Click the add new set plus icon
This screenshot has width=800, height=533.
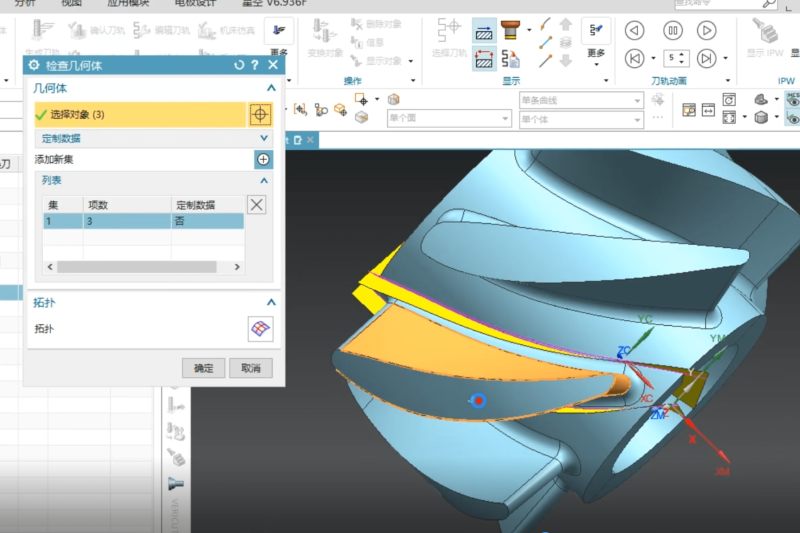[x=263, y=159]
